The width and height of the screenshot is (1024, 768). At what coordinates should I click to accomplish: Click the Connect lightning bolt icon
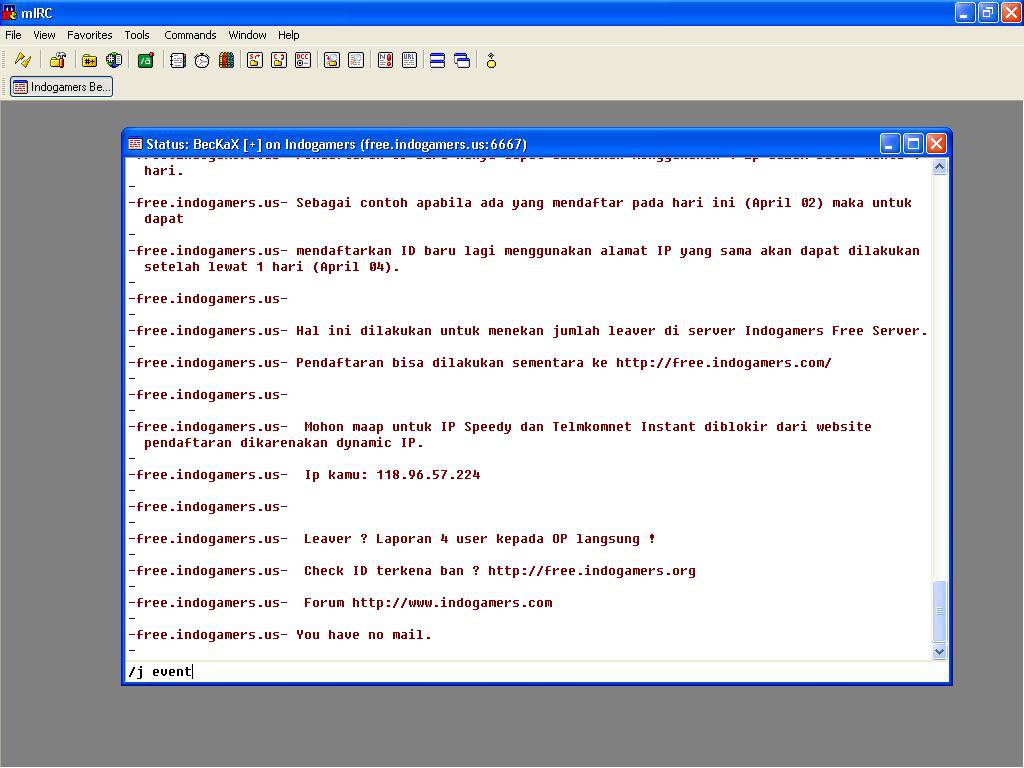[x=23, y=61]
